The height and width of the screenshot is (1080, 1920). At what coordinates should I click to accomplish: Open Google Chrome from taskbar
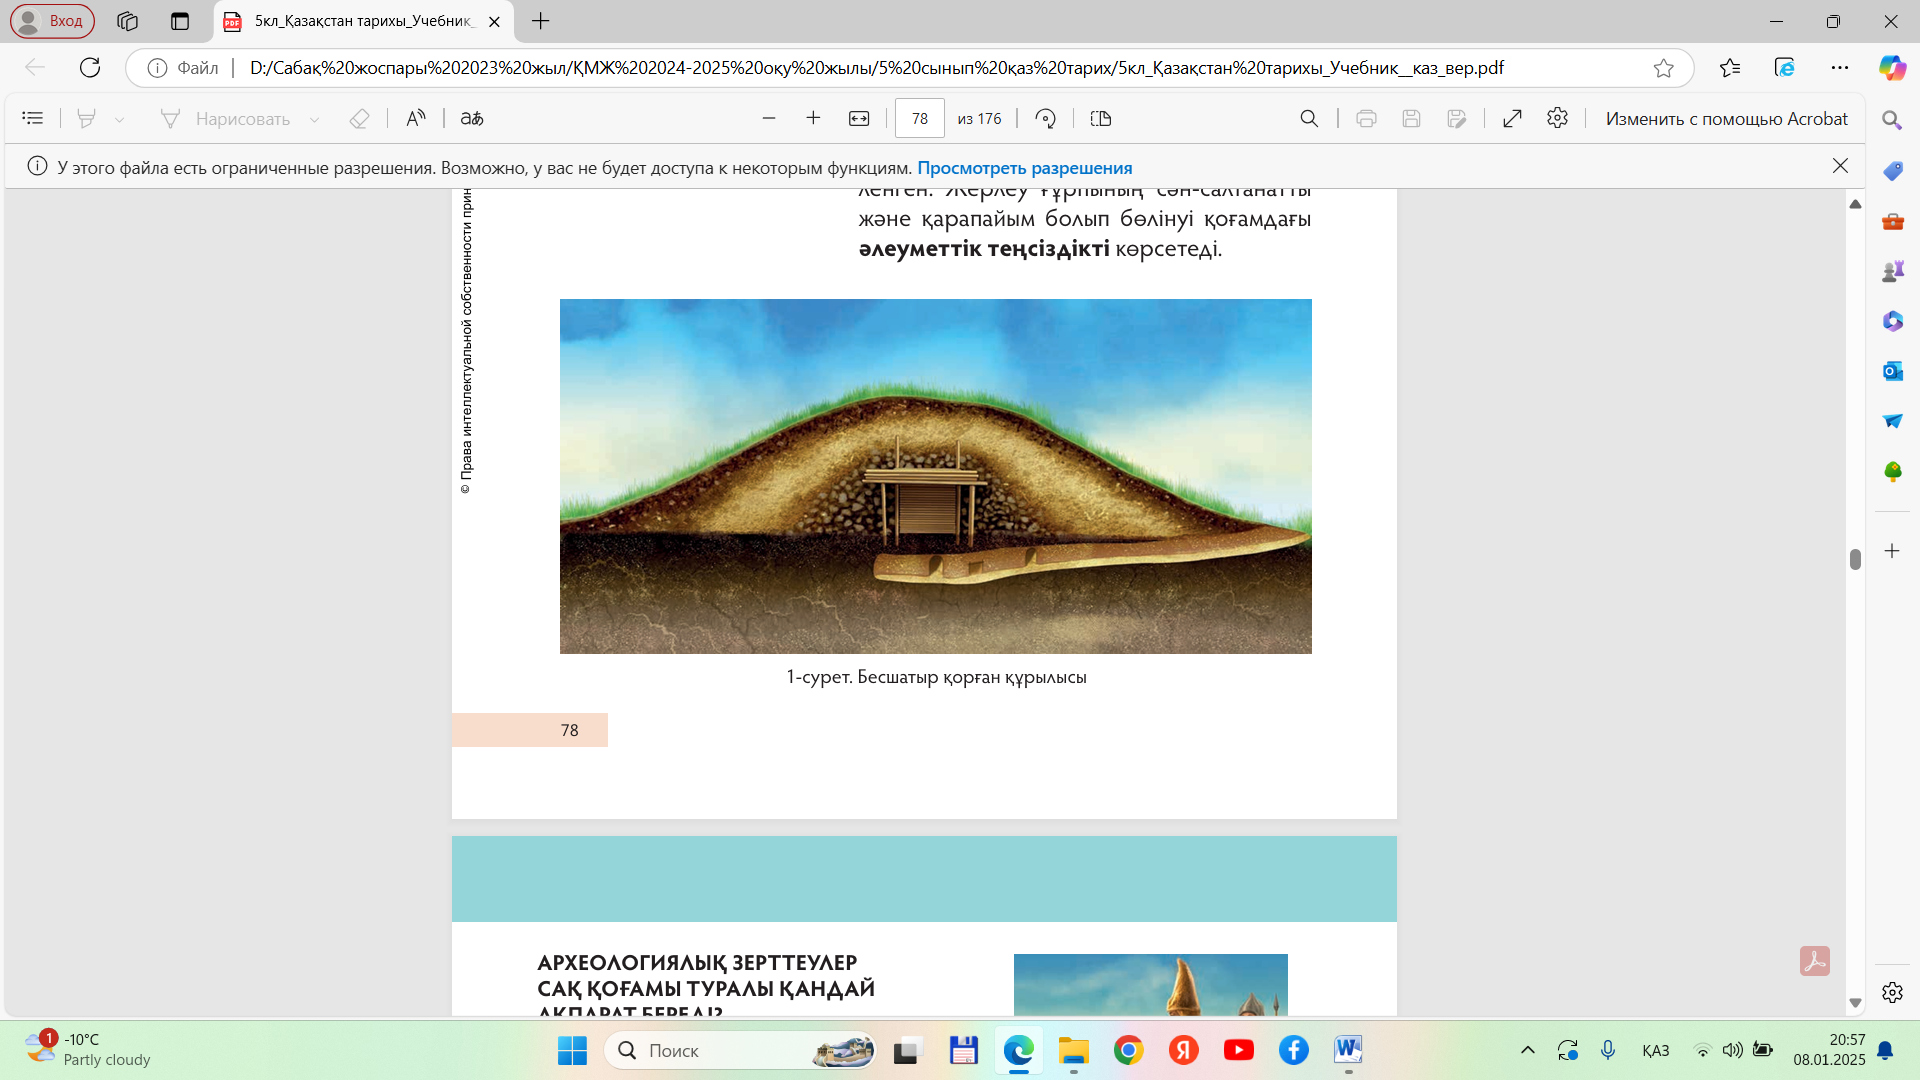pos(1128,1050)
